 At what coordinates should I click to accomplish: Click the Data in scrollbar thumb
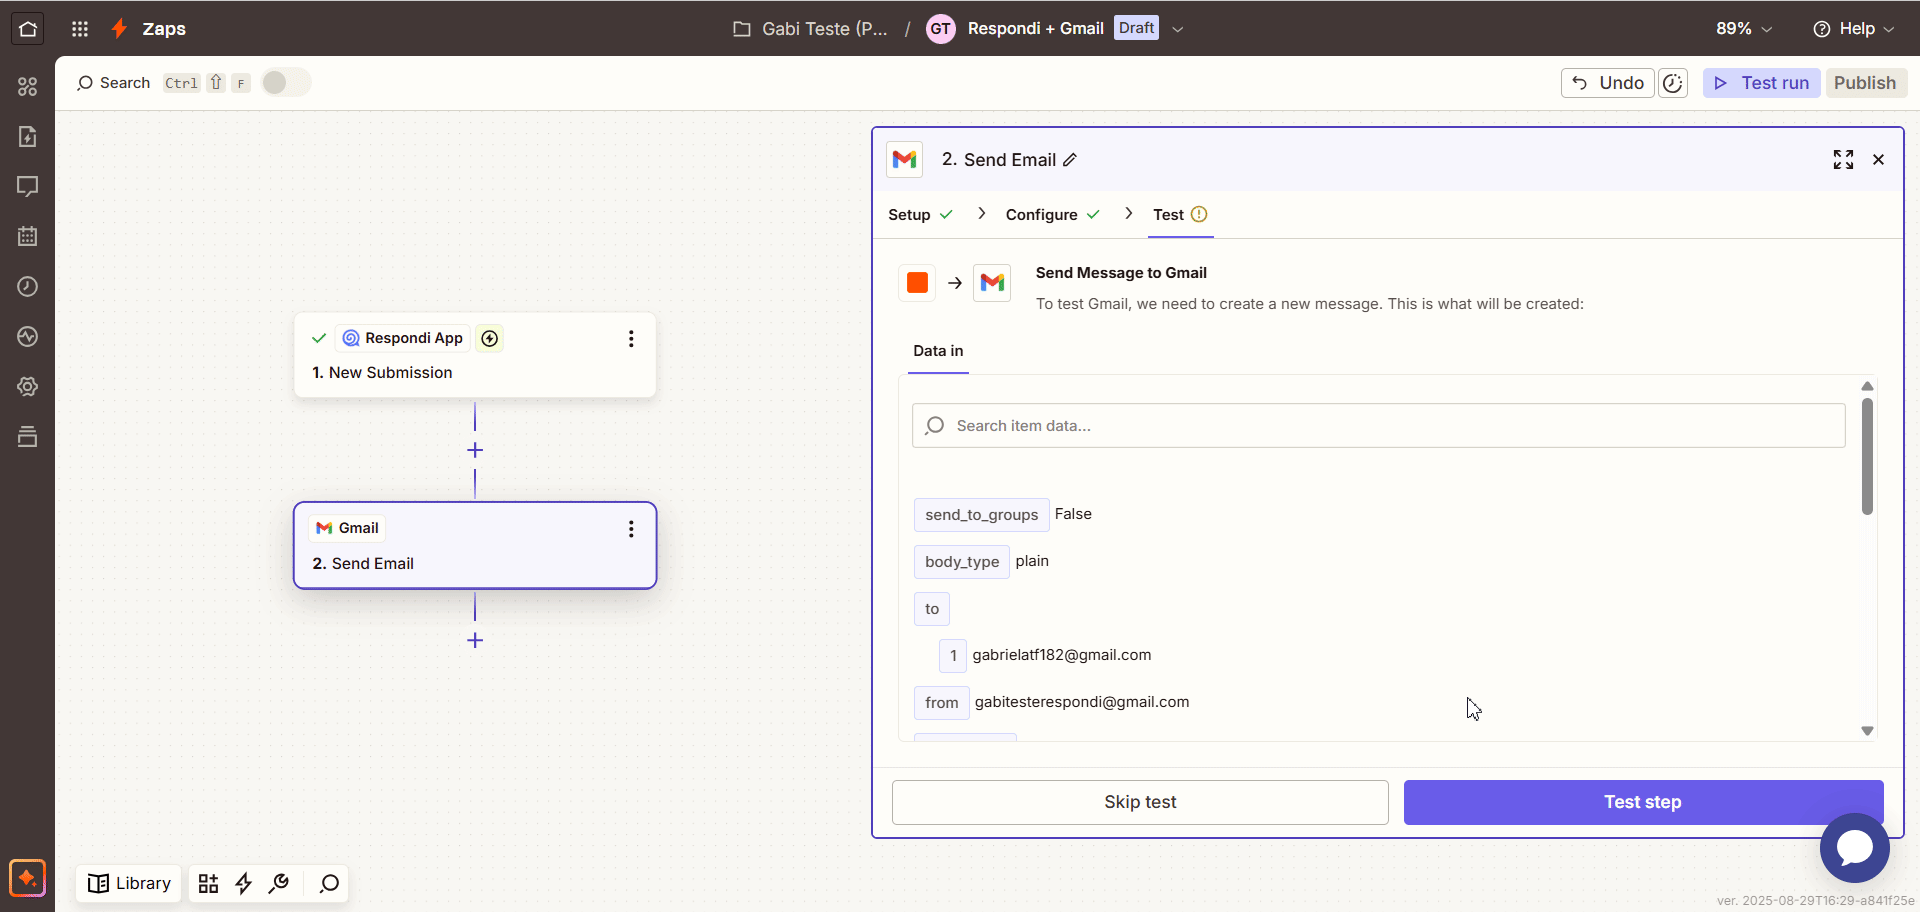coord(1867,457)
